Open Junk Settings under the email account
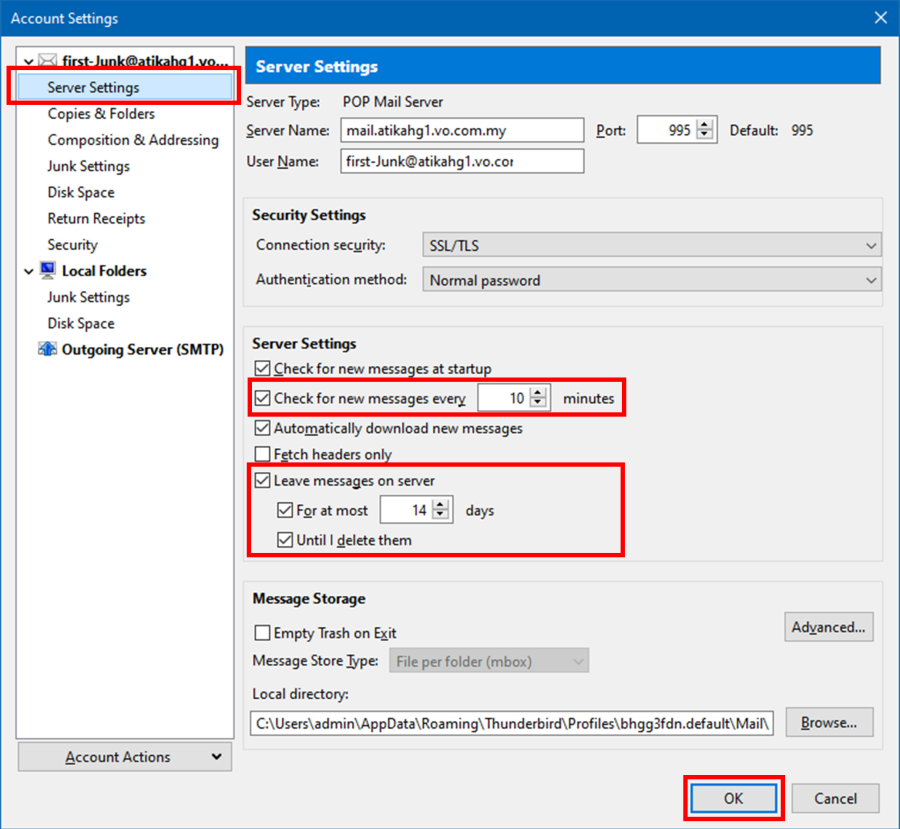The image size is (900, 829). (x=88, y=166)
